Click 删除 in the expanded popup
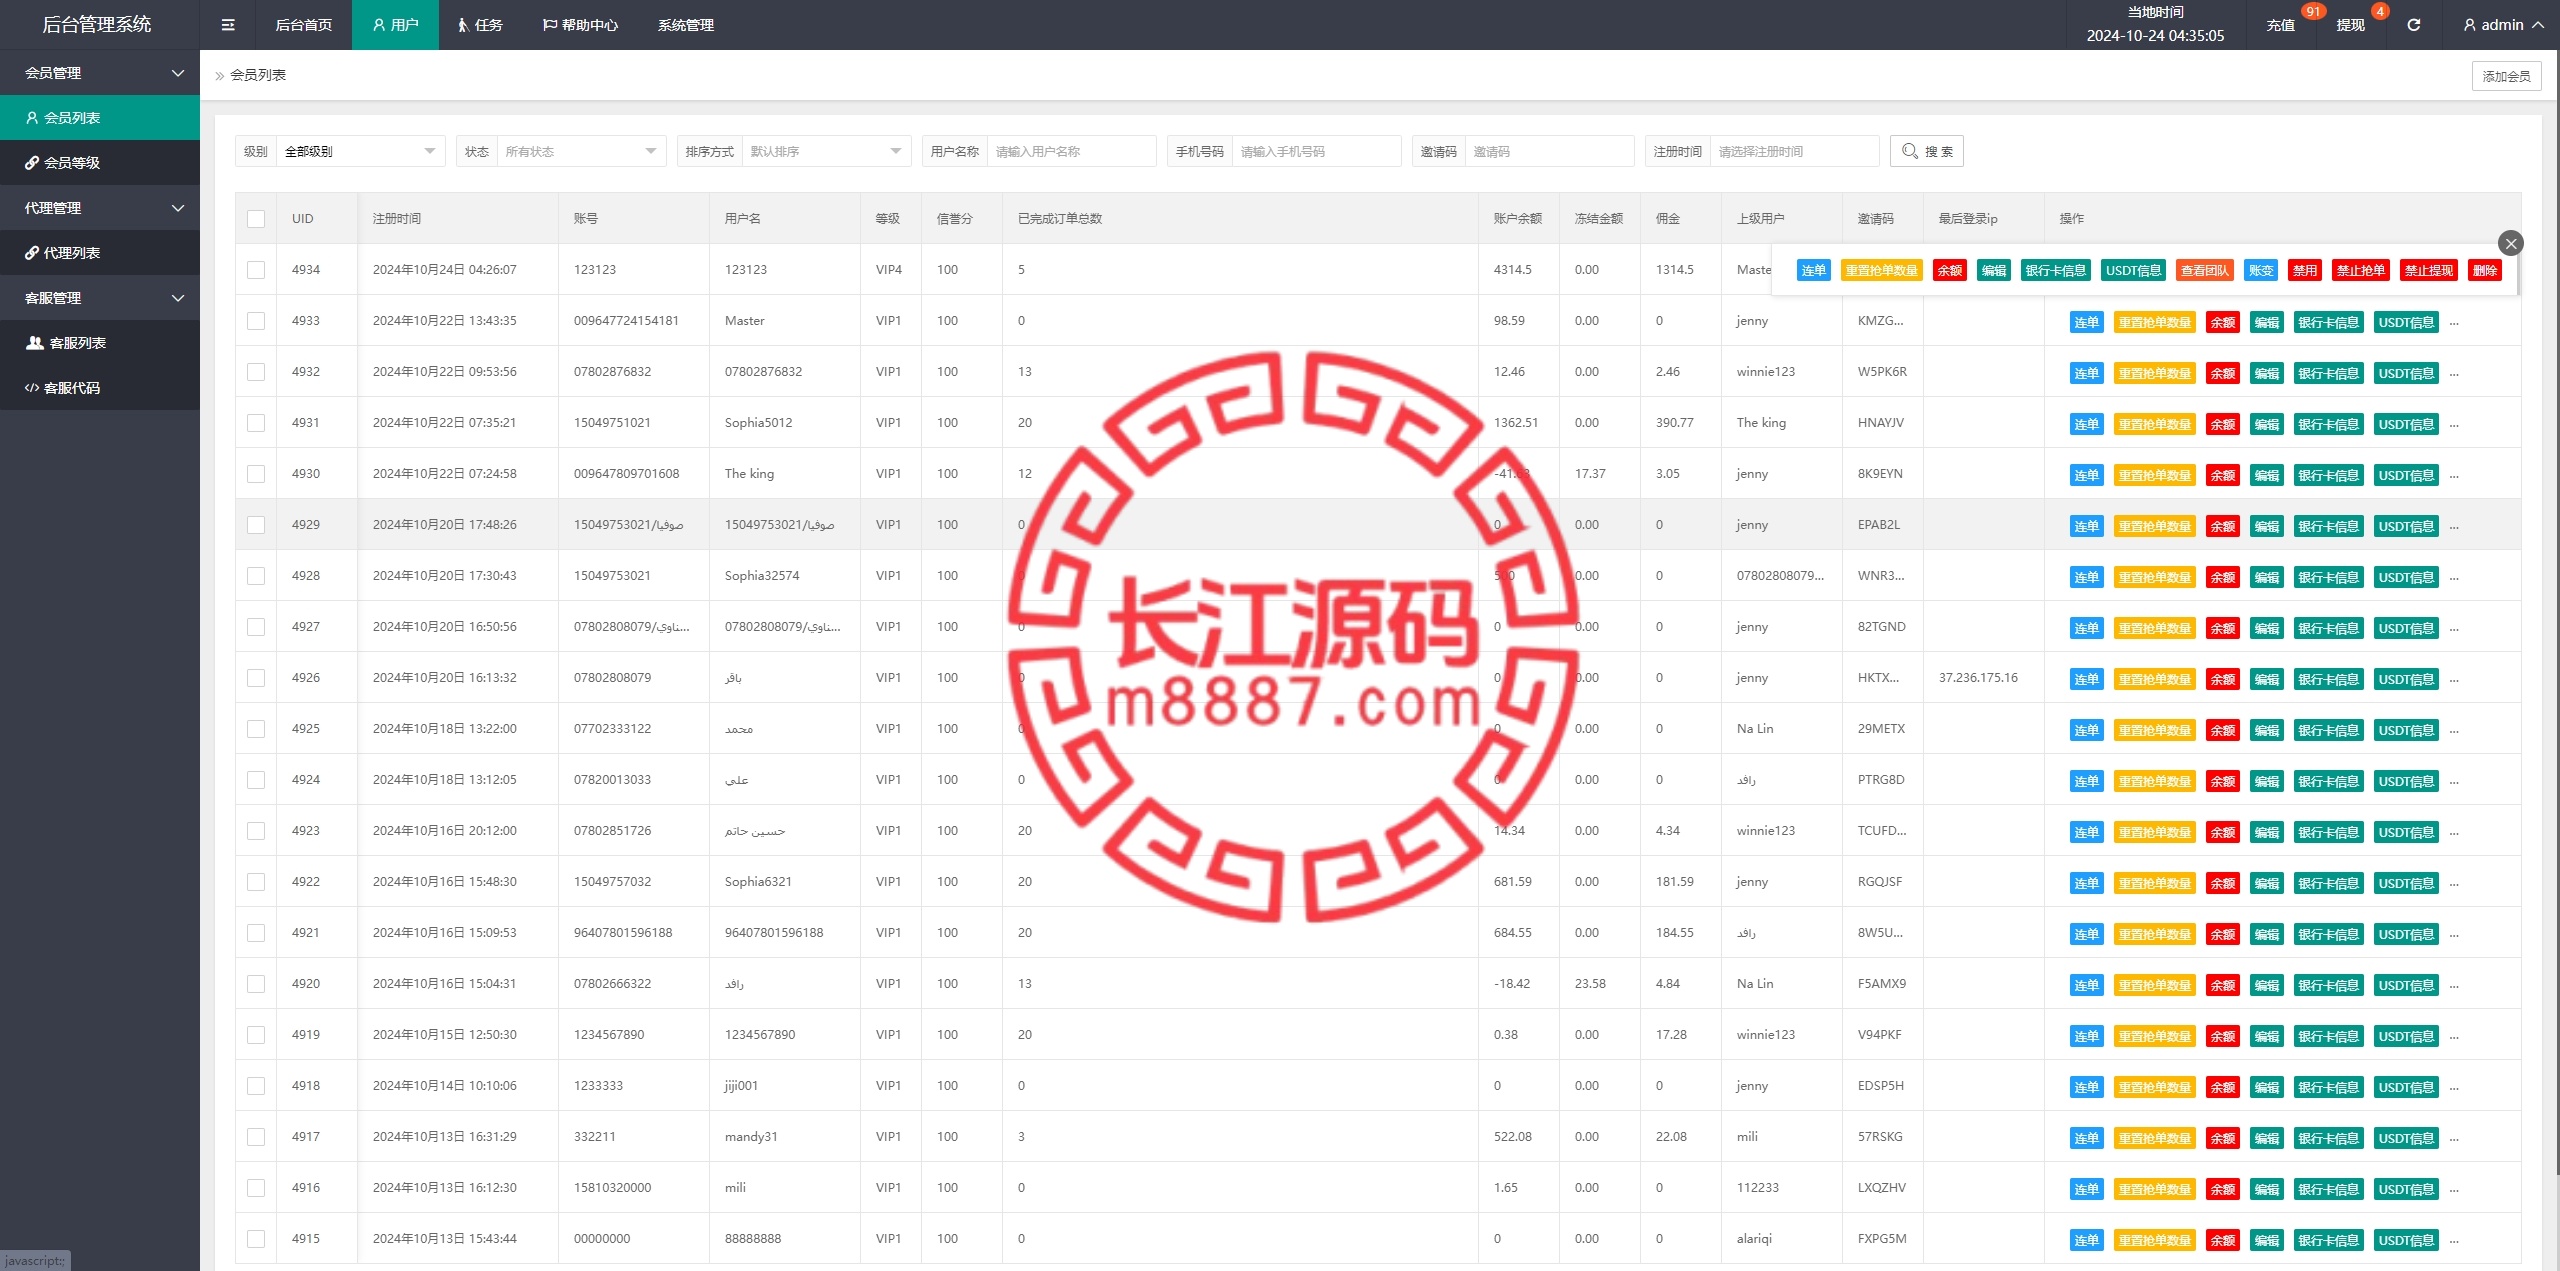This screenshot has height=1271, width=2560. point(2485,270)
